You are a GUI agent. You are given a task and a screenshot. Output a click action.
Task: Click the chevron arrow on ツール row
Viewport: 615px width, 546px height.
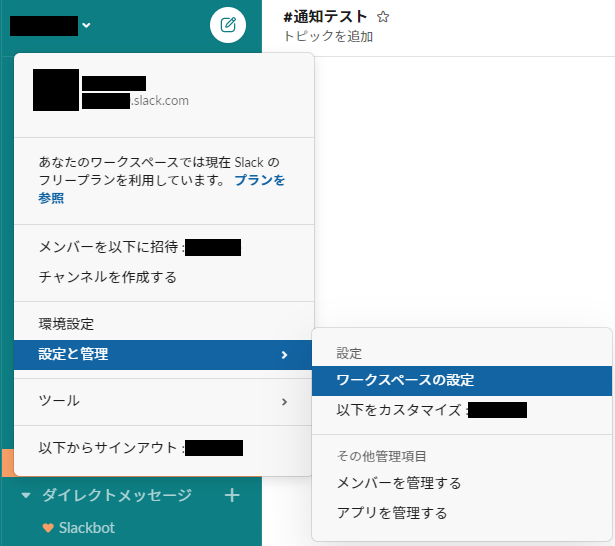pos(284,402)
